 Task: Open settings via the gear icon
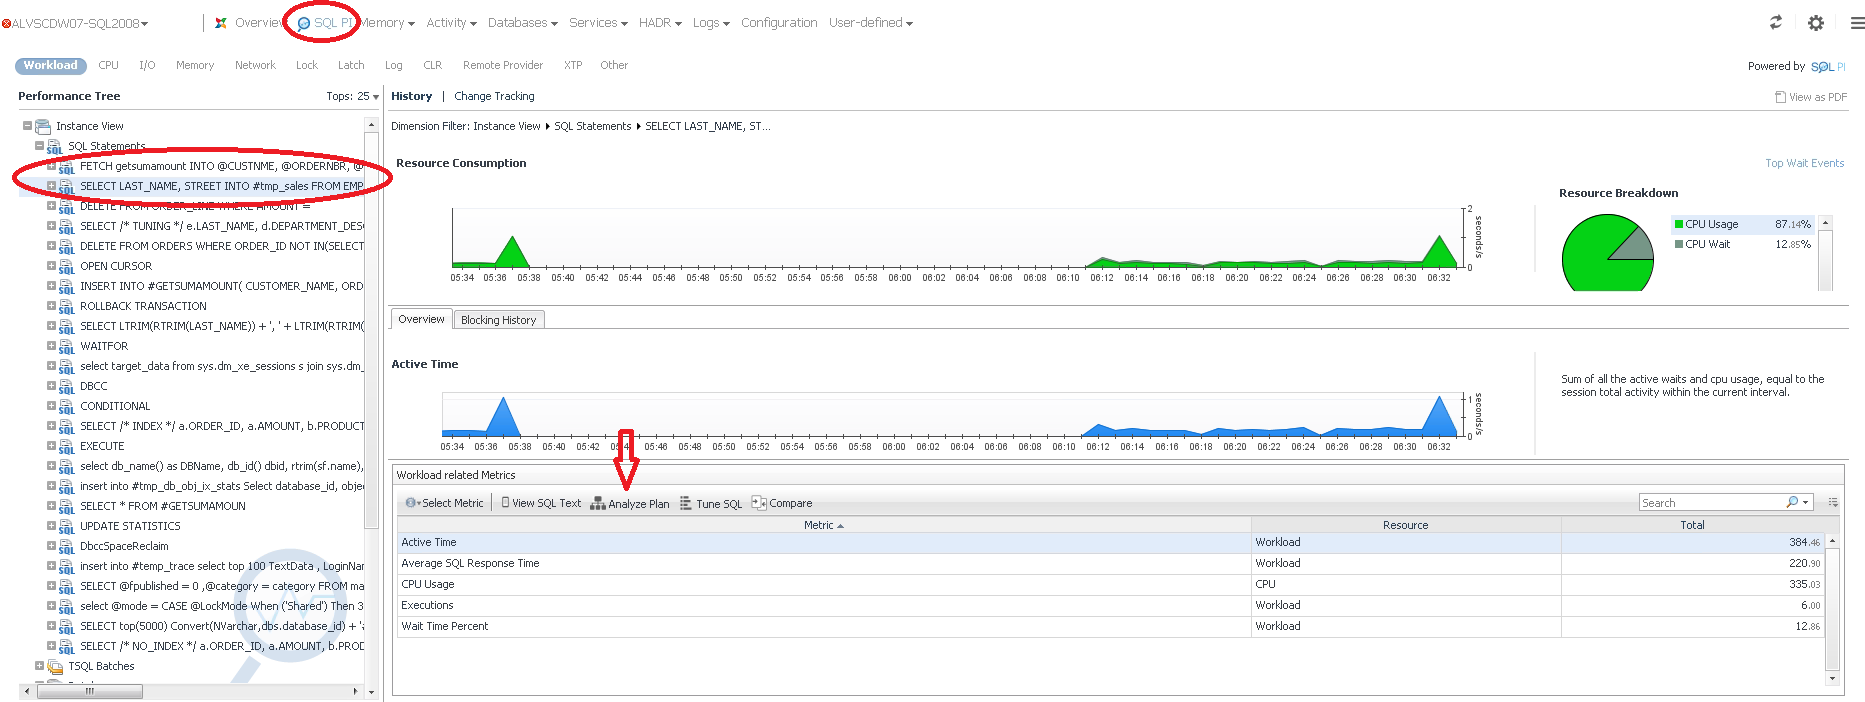point(1816,22)
